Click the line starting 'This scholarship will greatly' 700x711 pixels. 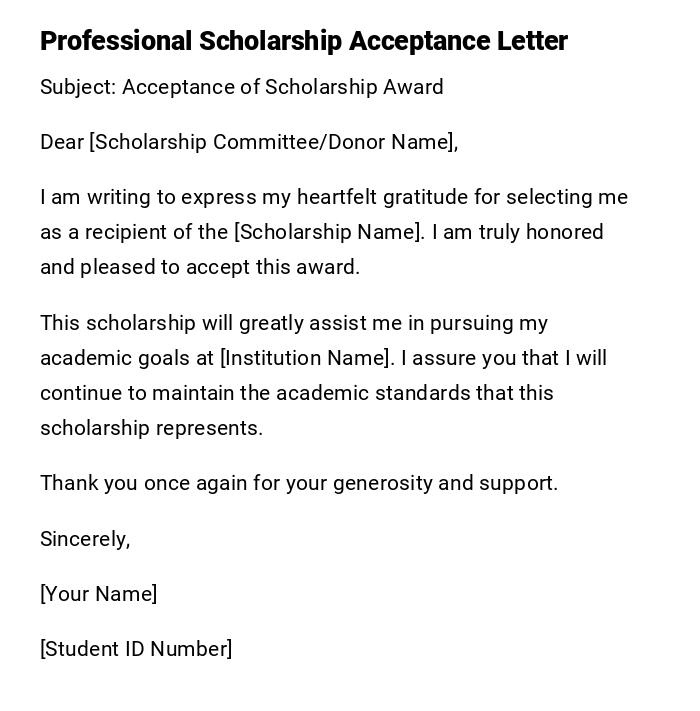pyautogui.click(x=200, y=323)
